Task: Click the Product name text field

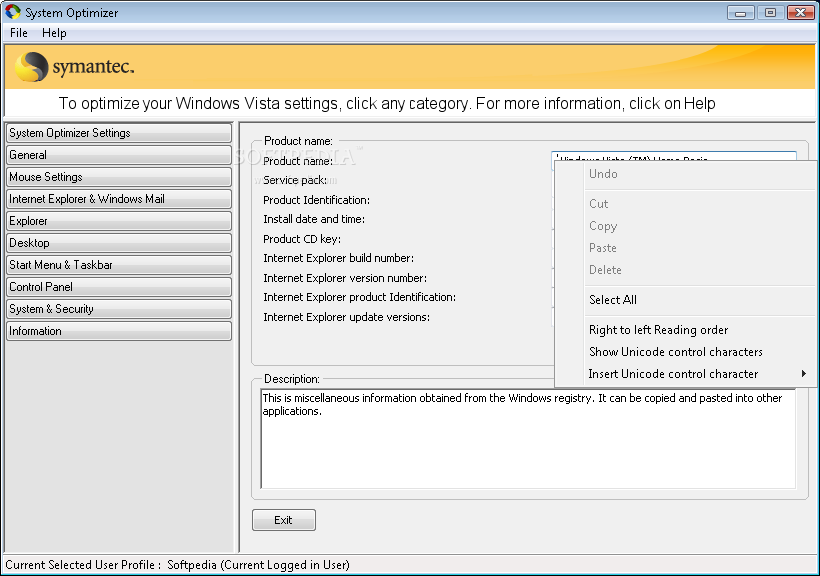Action: 674,156
